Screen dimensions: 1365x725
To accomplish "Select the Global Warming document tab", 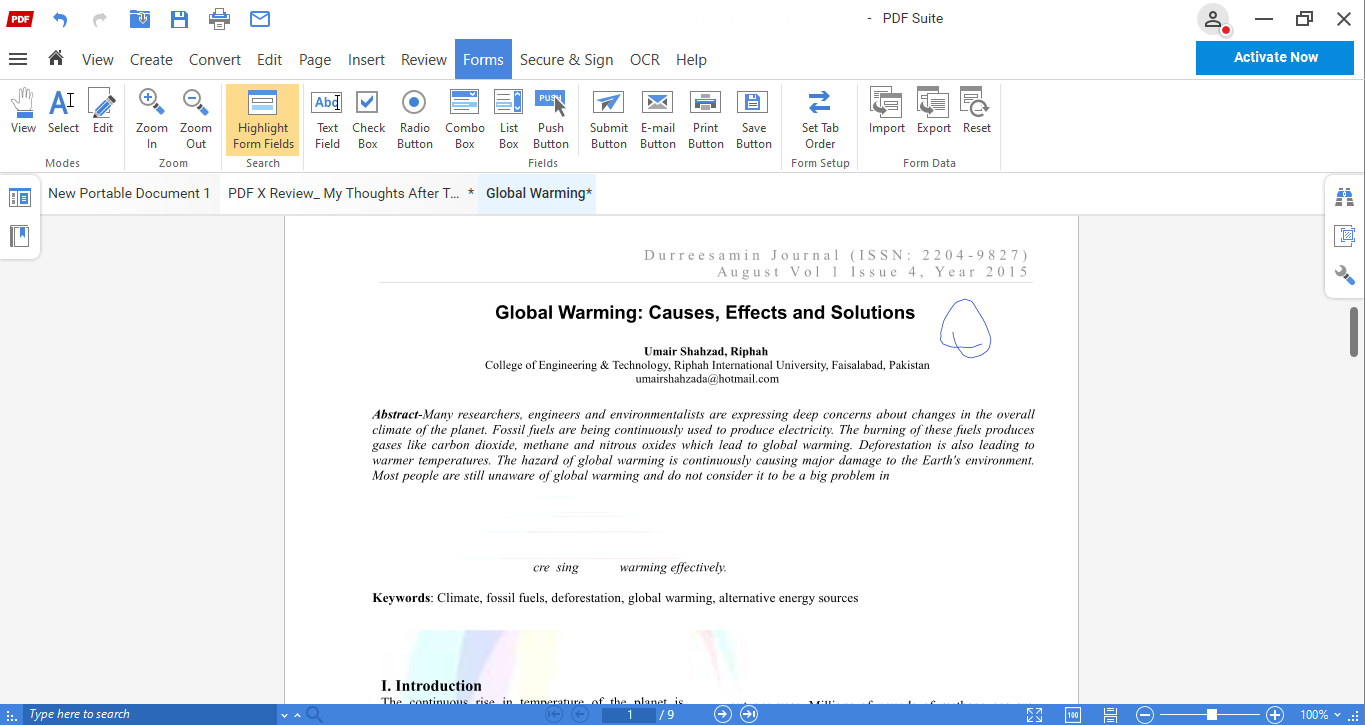I will (536, 192).
